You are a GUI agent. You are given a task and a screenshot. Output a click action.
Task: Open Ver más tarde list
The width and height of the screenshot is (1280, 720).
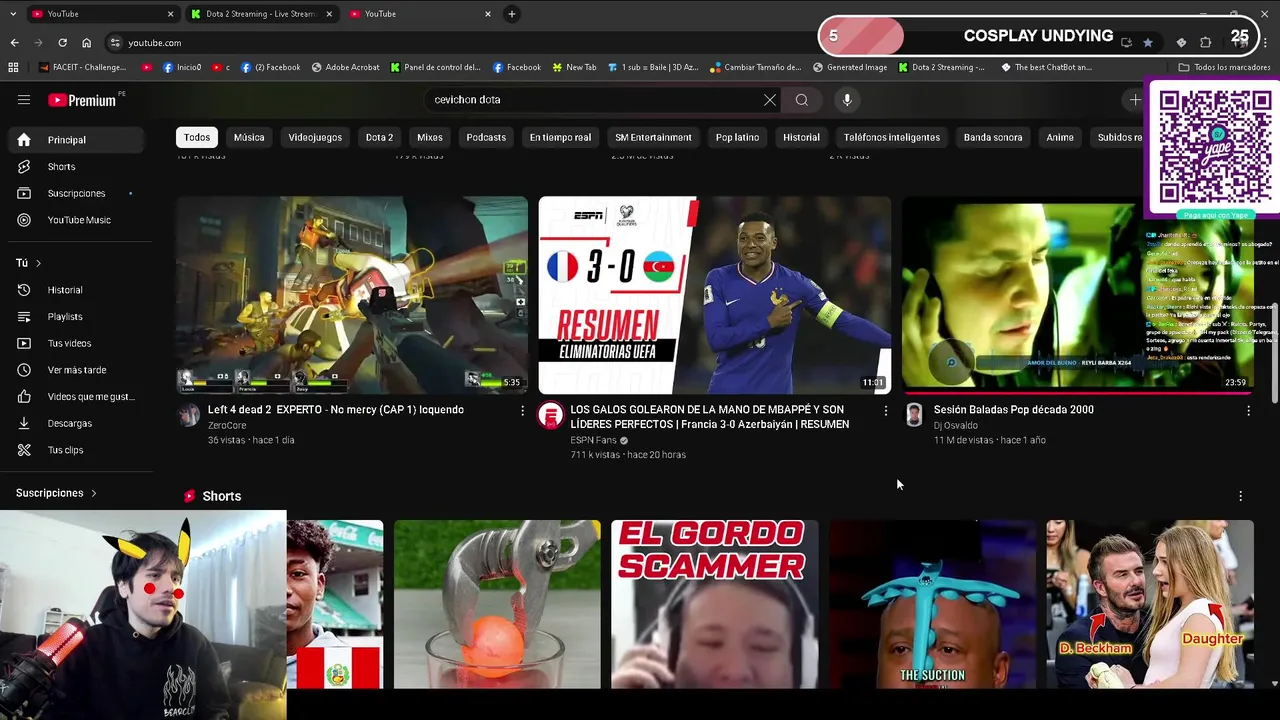tap(76, 370)
